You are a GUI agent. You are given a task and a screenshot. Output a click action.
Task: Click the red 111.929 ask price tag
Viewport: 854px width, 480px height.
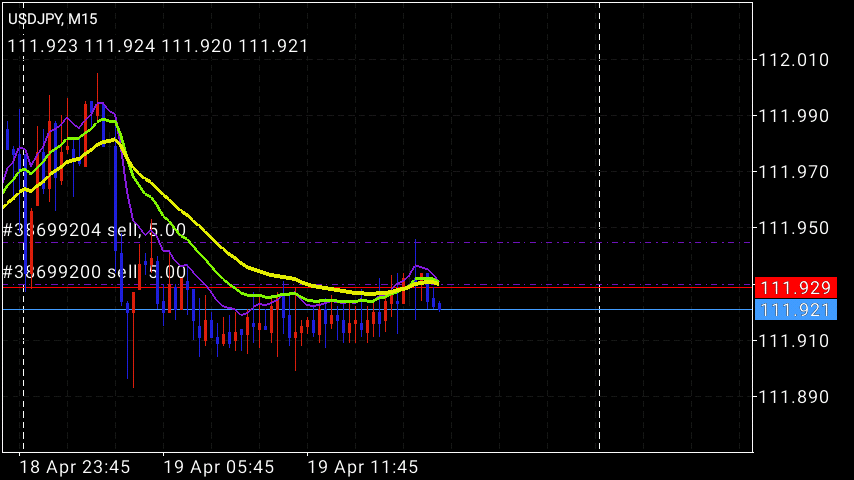coord(795,288)
